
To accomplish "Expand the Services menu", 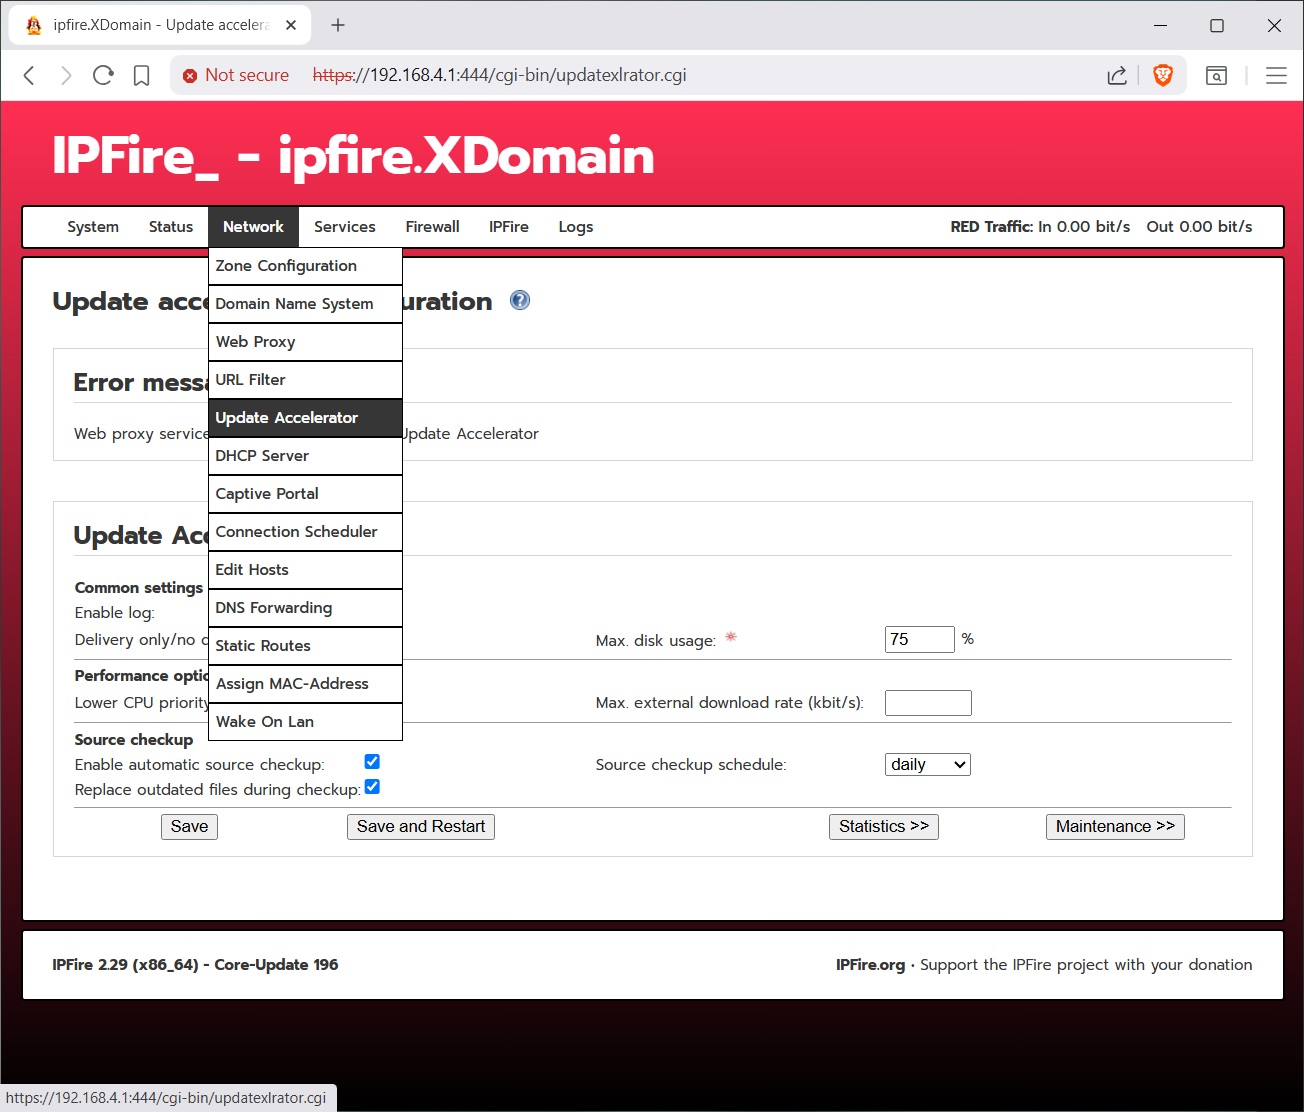I will pyautogui.click(x=344, y=227).
